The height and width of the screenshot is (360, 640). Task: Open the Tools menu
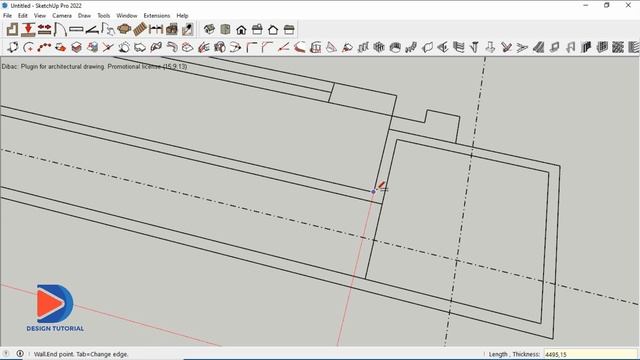(103, 16)
